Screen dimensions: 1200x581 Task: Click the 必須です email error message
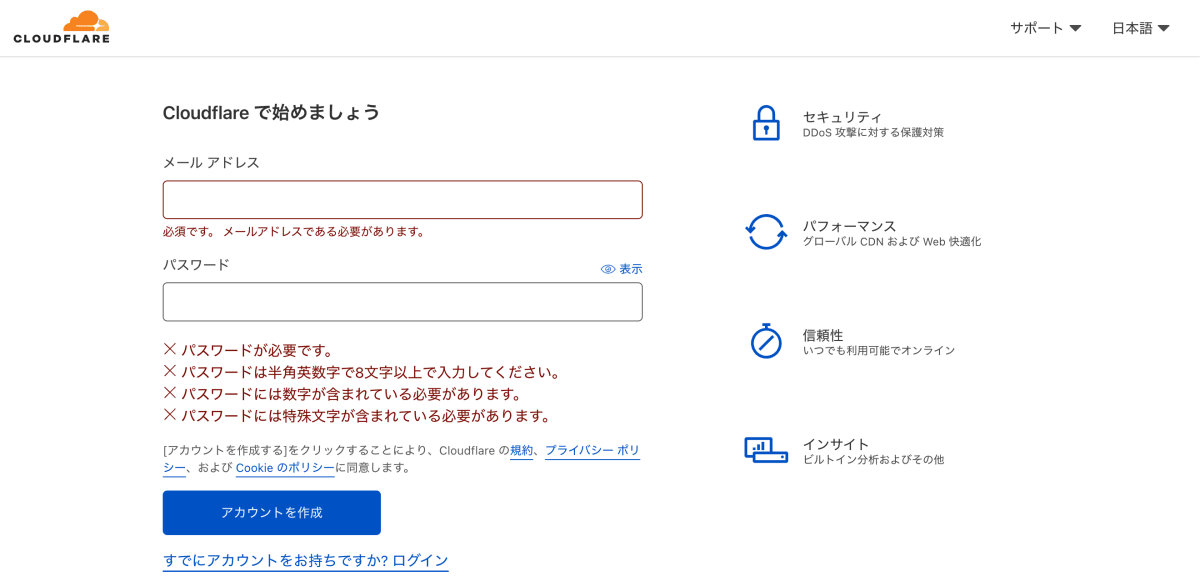[293, 231]
